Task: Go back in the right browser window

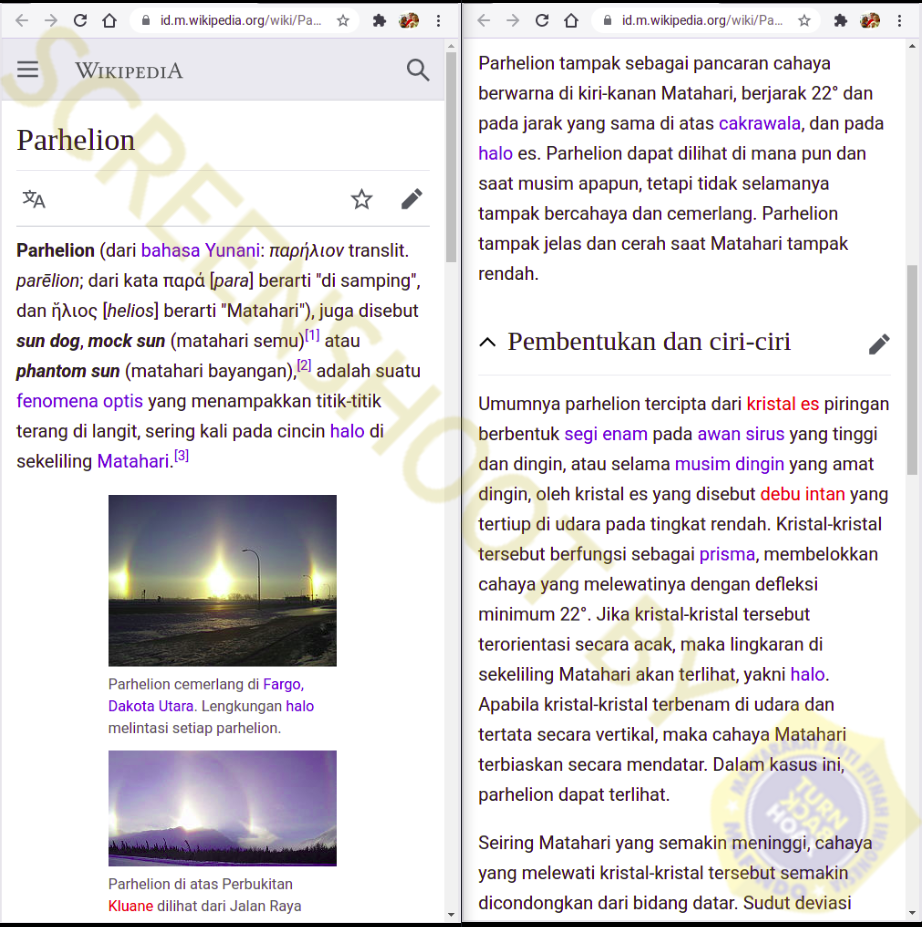Action: click(x=483, y=21)
